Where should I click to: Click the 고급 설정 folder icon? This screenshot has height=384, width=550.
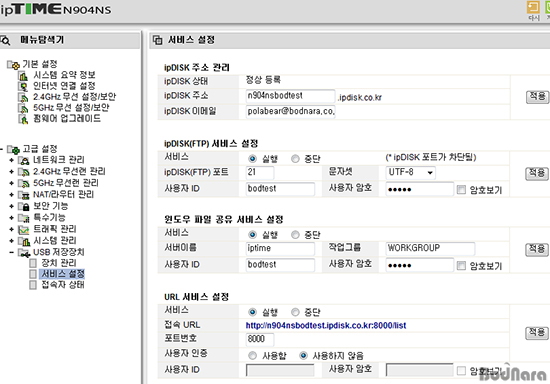click(14, 149)
